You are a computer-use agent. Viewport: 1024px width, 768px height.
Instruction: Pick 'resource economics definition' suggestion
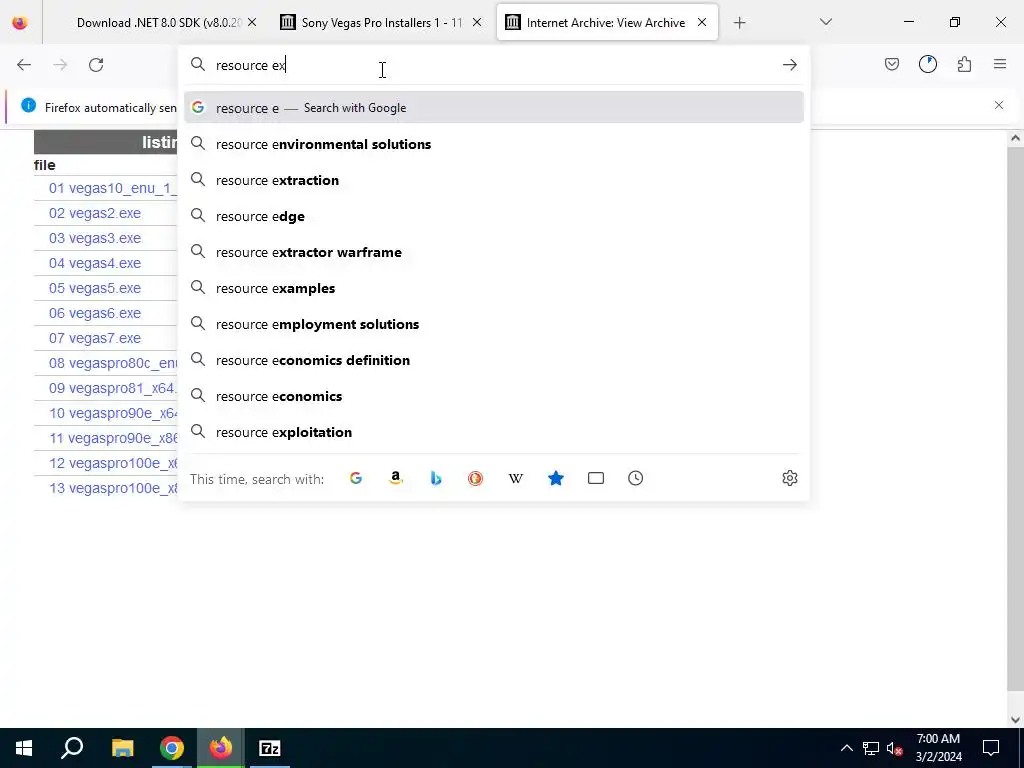[x=494, y=360]
